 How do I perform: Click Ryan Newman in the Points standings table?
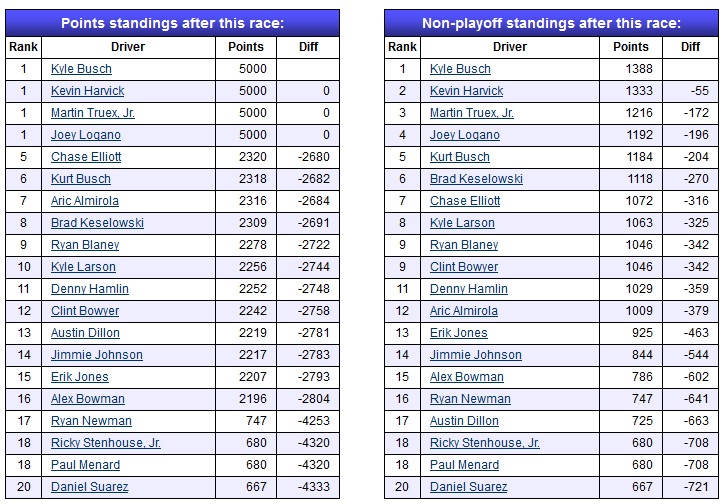pyautogui.click(x=91, y=421)
